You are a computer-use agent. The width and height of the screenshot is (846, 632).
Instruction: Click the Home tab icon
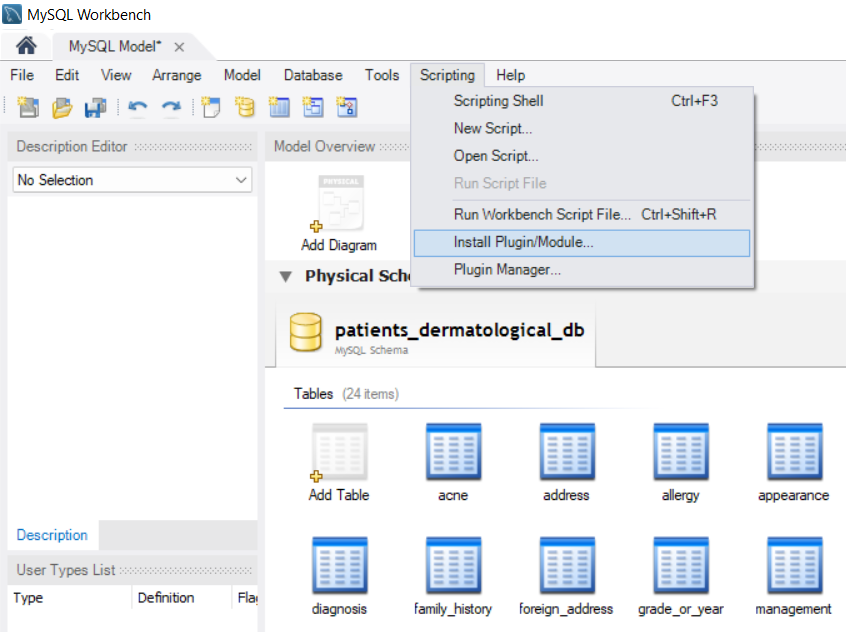click(24, 45)
